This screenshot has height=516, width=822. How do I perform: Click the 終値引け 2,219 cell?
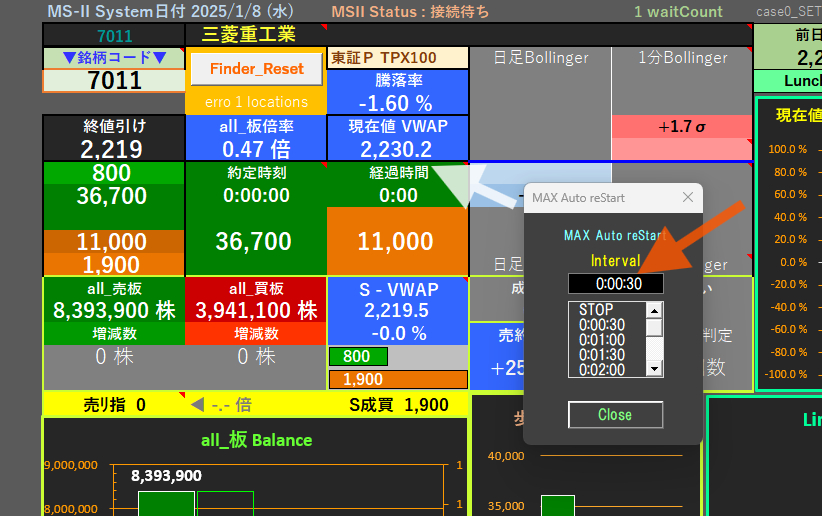click(x=114, y=138)
